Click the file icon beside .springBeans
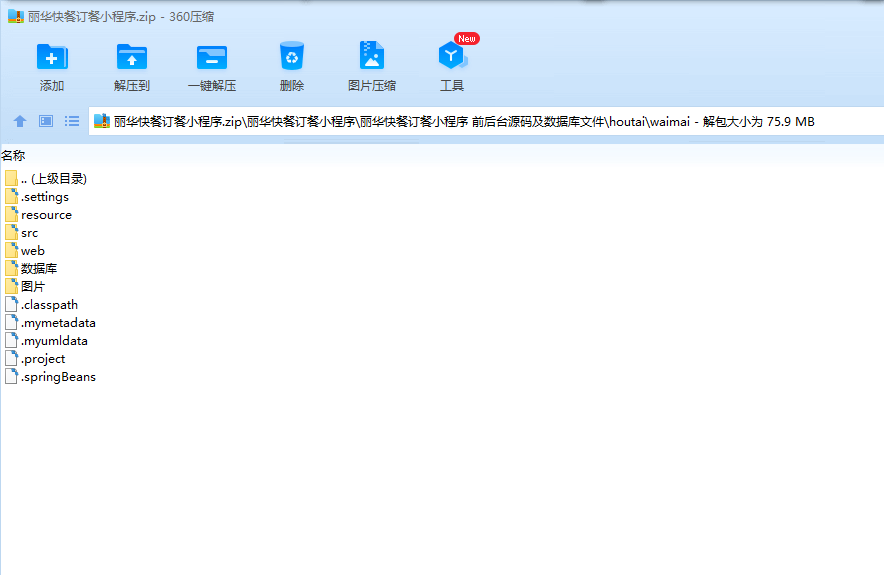This screenshot has height=575, width=884. [x=11, y=377]
